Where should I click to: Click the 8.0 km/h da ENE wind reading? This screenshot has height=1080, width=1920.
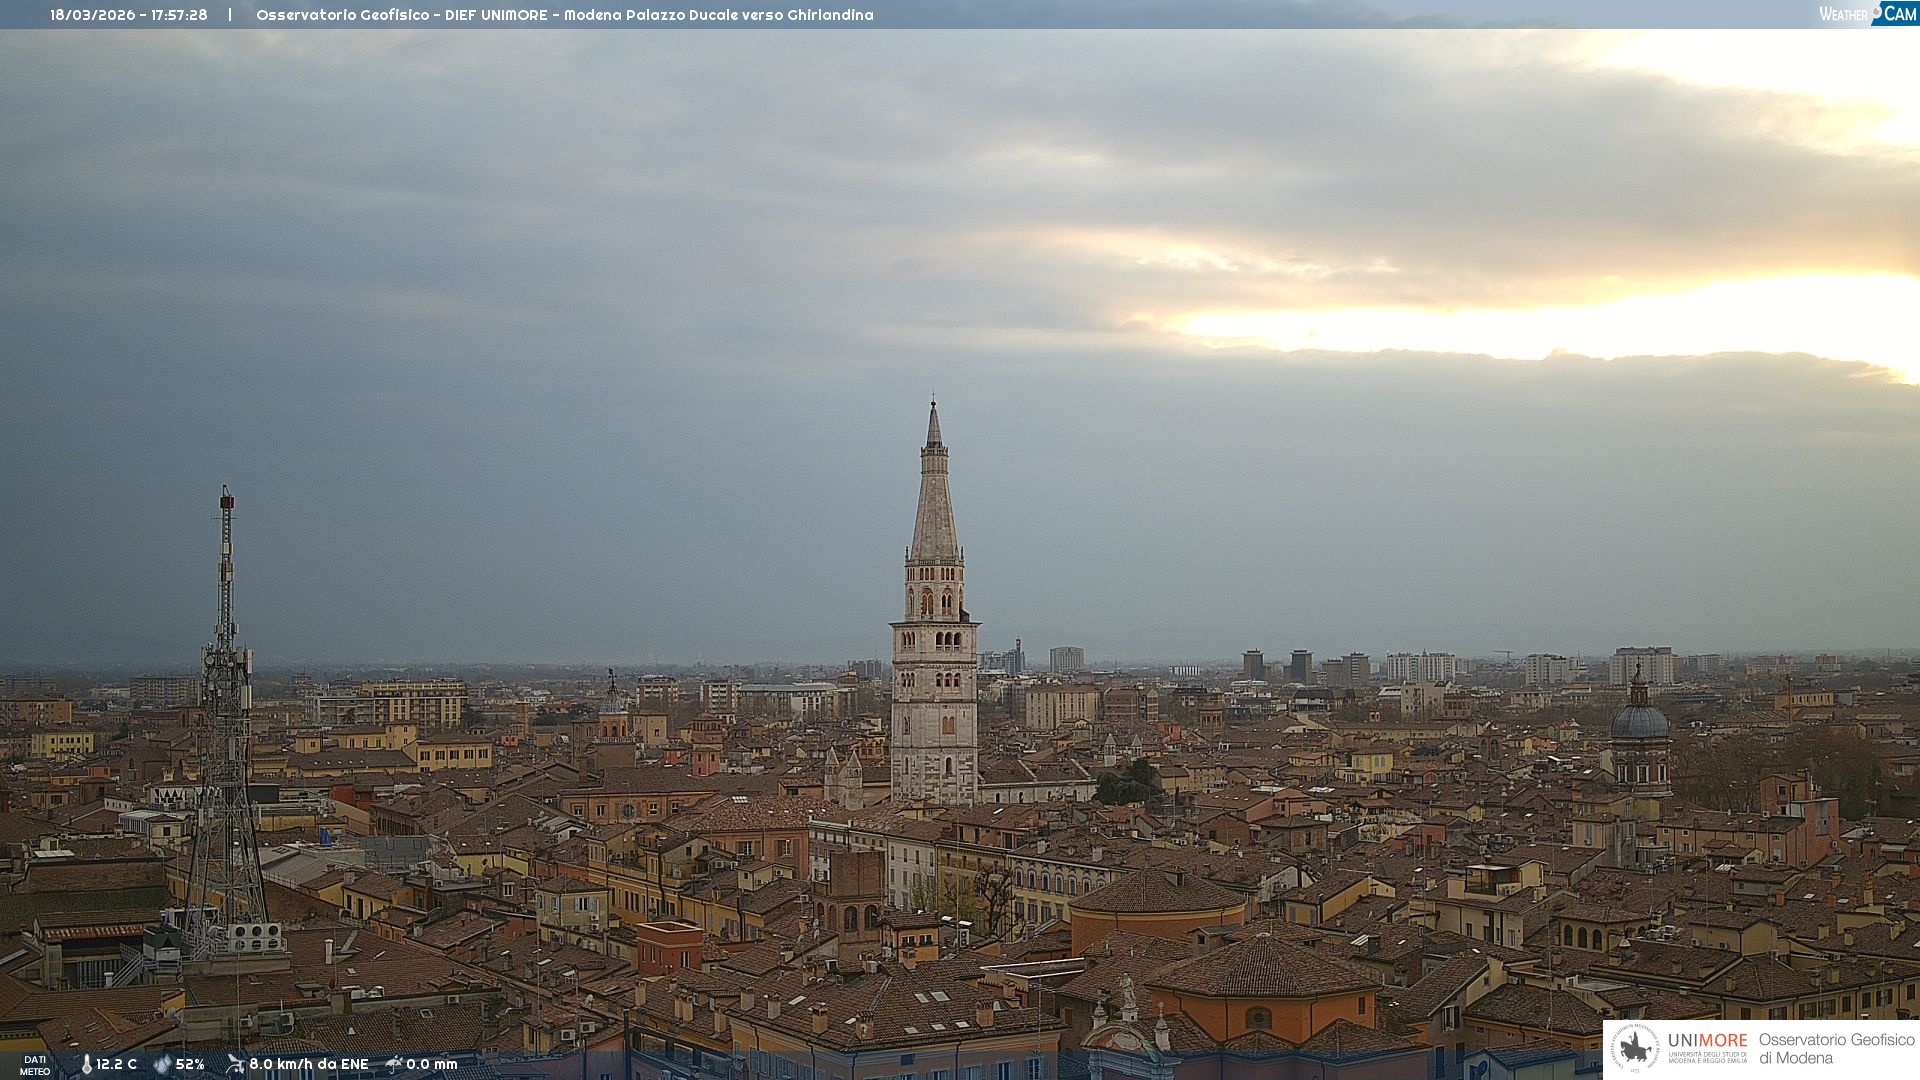308,1064
